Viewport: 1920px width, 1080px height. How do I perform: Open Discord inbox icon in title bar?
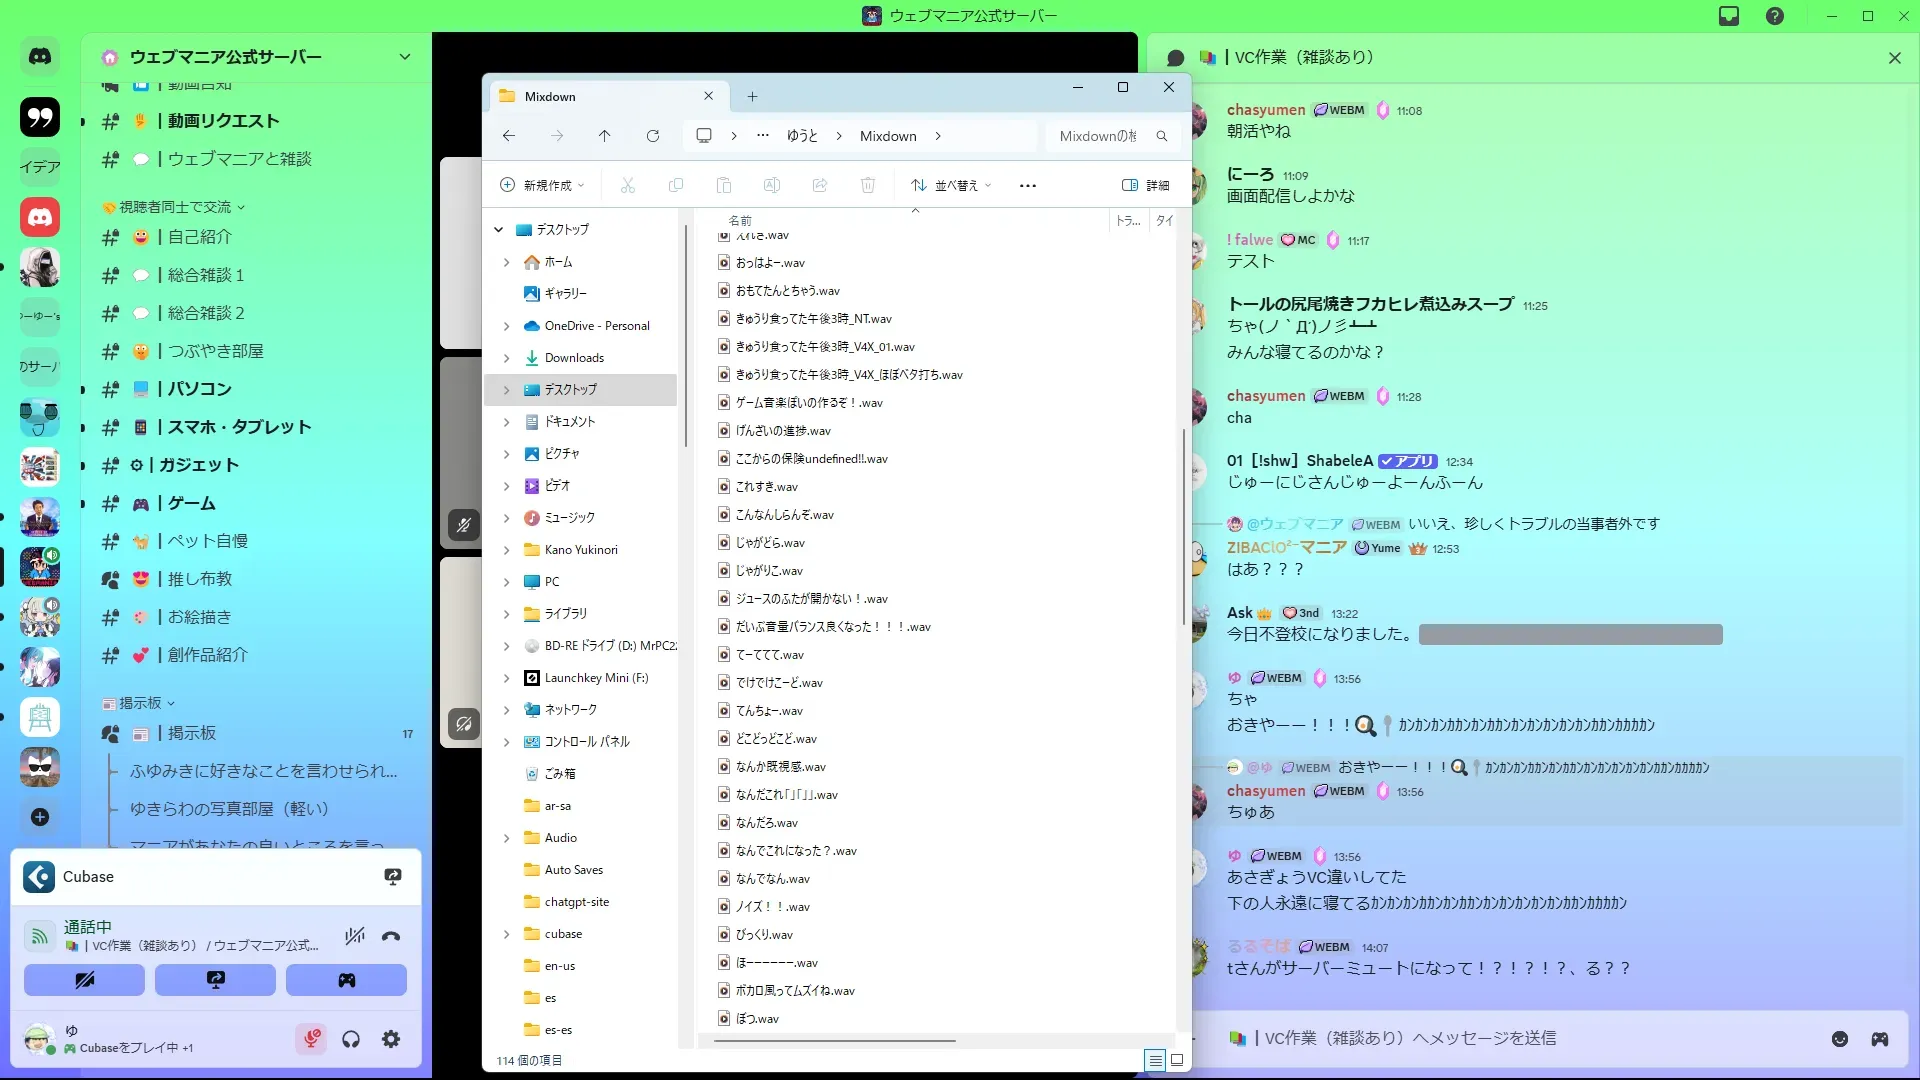[1729, 16]
